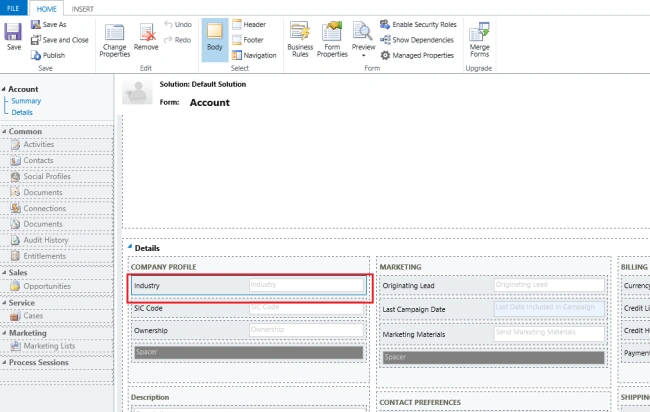Select the Last Campaign Date field
The width and height of the screenshot is (650, 412).
493,309
